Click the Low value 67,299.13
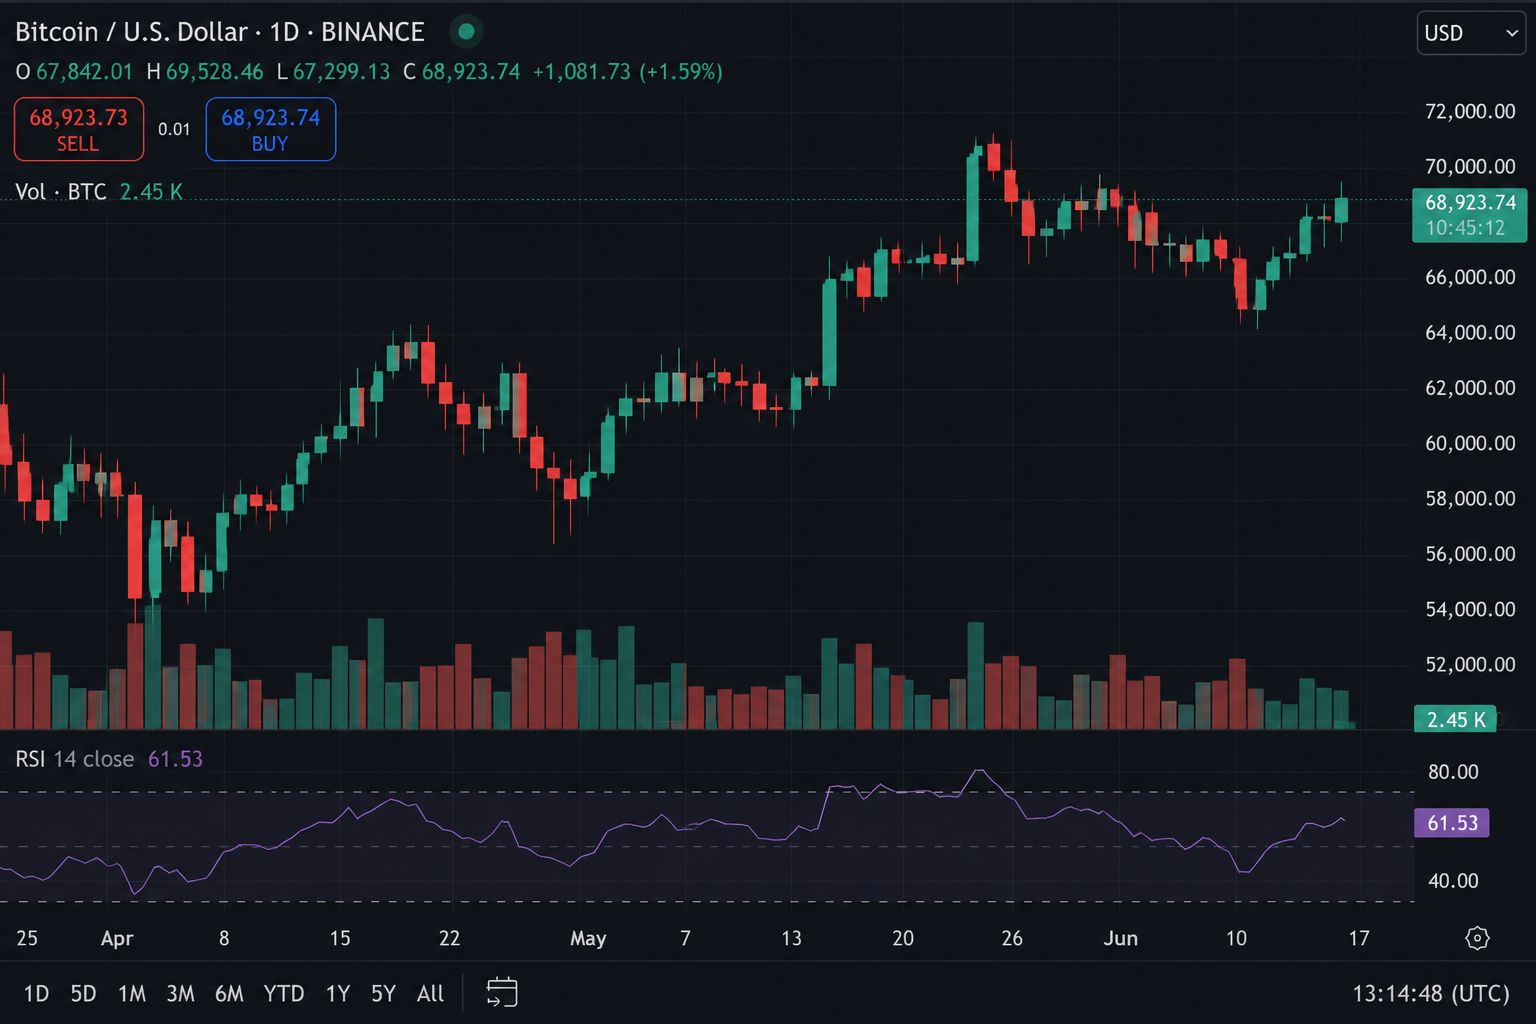 click(341, 72)
